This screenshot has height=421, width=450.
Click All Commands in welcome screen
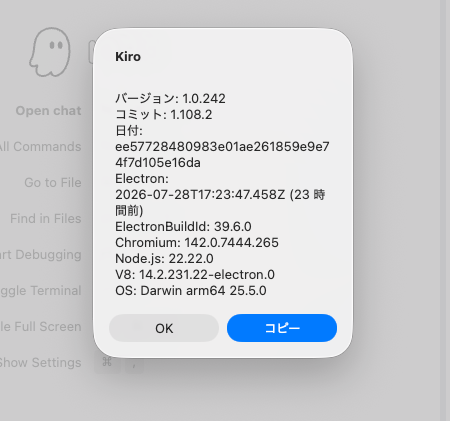[x=40, y=147]
